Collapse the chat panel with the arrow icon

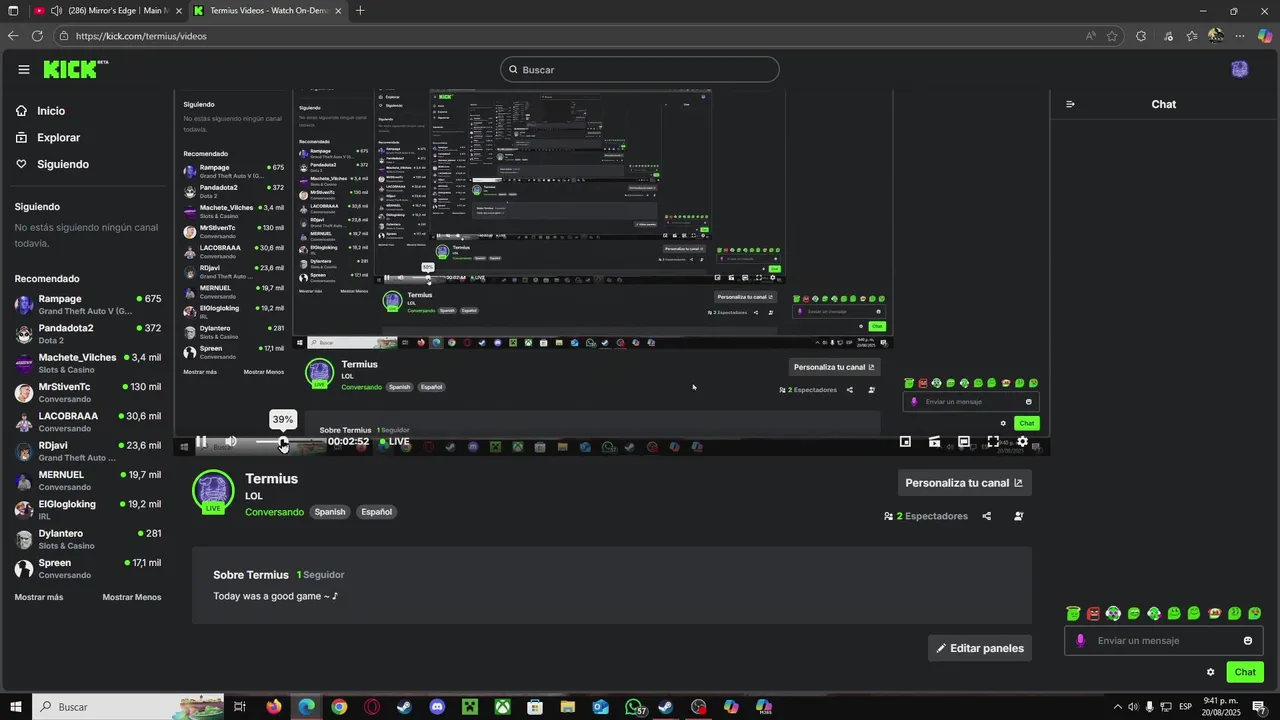pos(1070,104)
